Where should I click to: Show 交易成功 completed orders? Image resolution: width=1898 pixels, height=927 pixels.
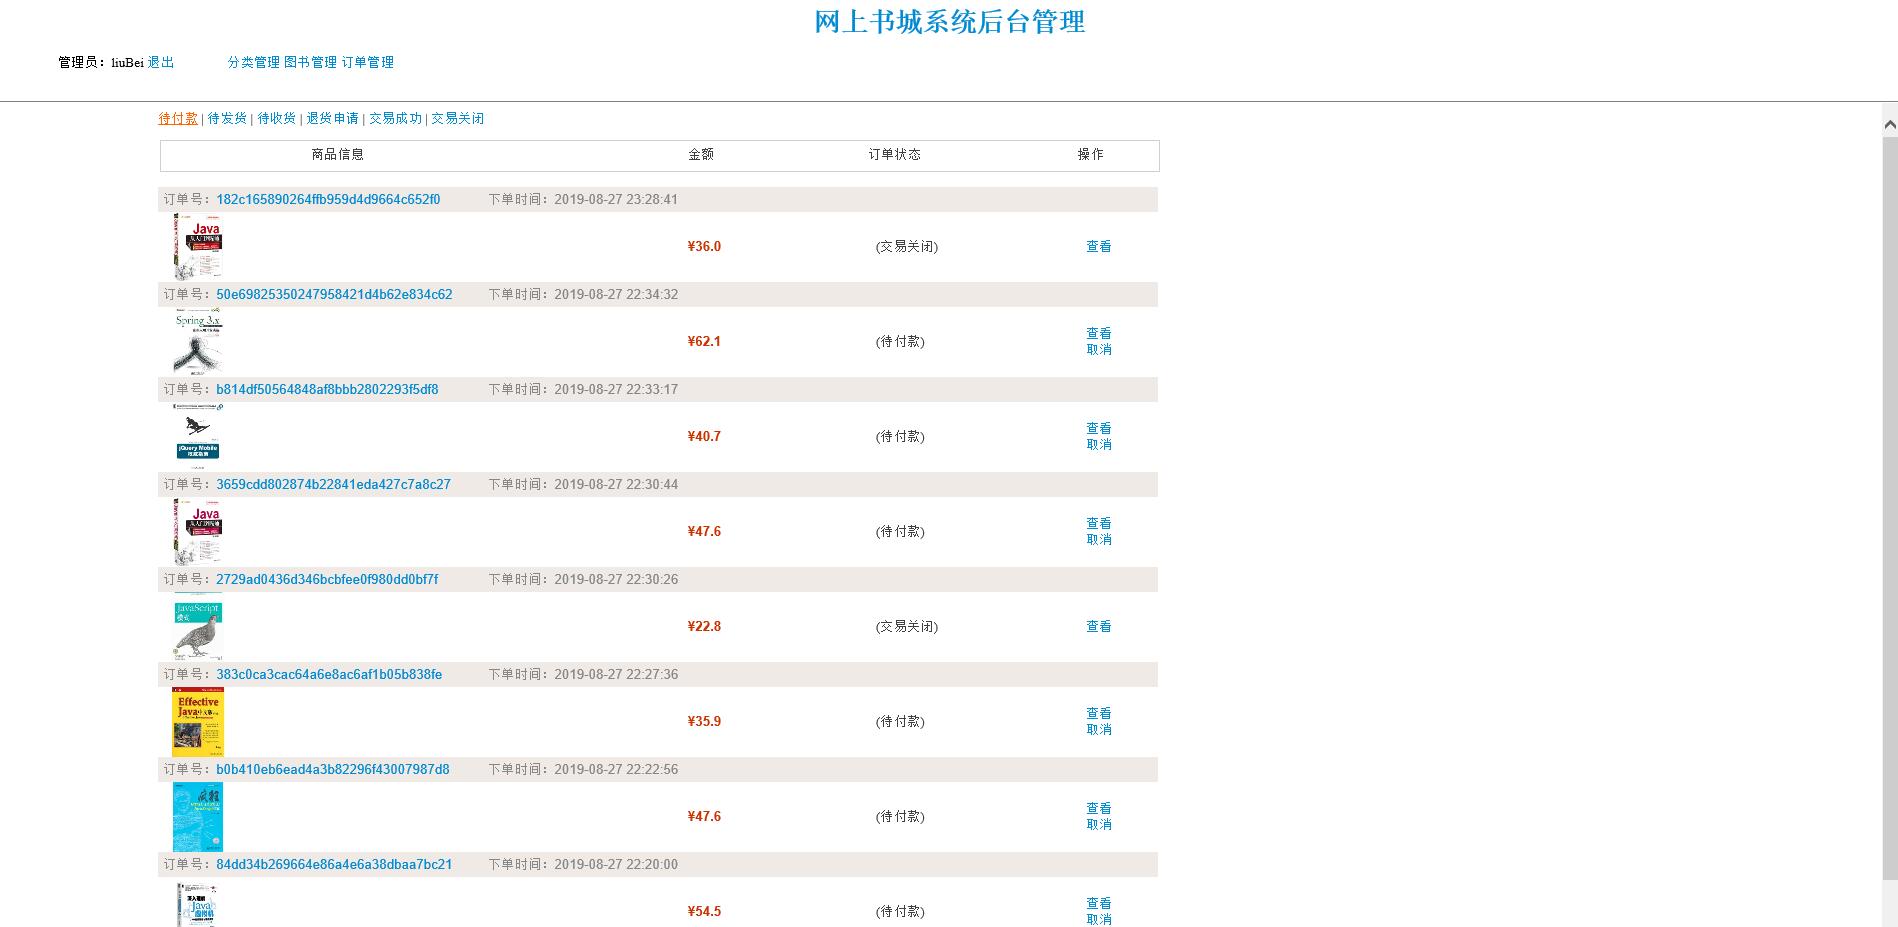pyautogui.click(x=396, y=118)
